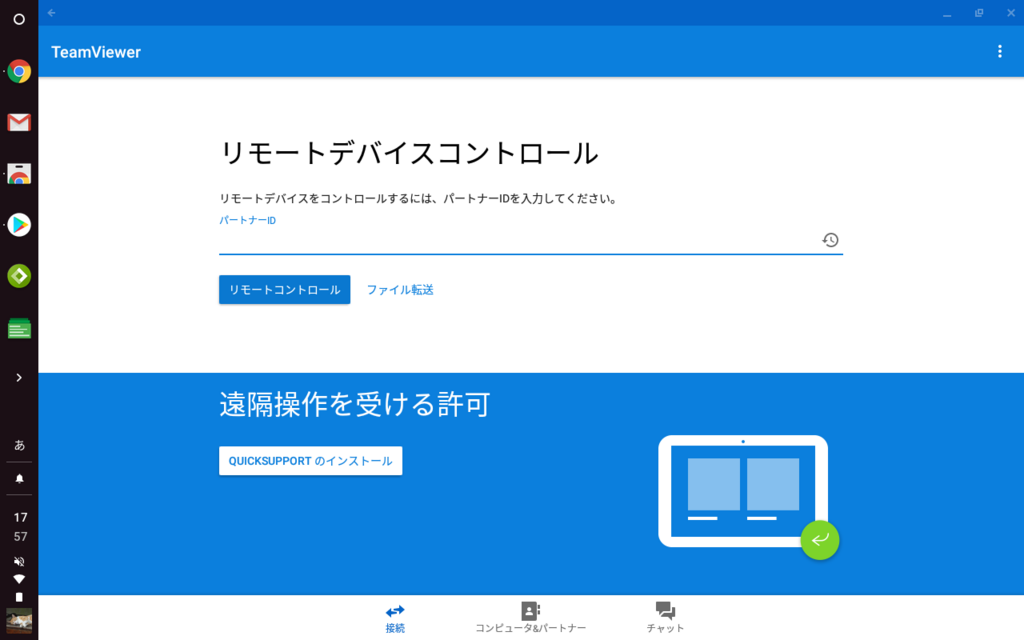Screen dimensions: 1024x640
Task: Click QUICKSUPPORT のインストール button
Action: click(x=310, y=460)
